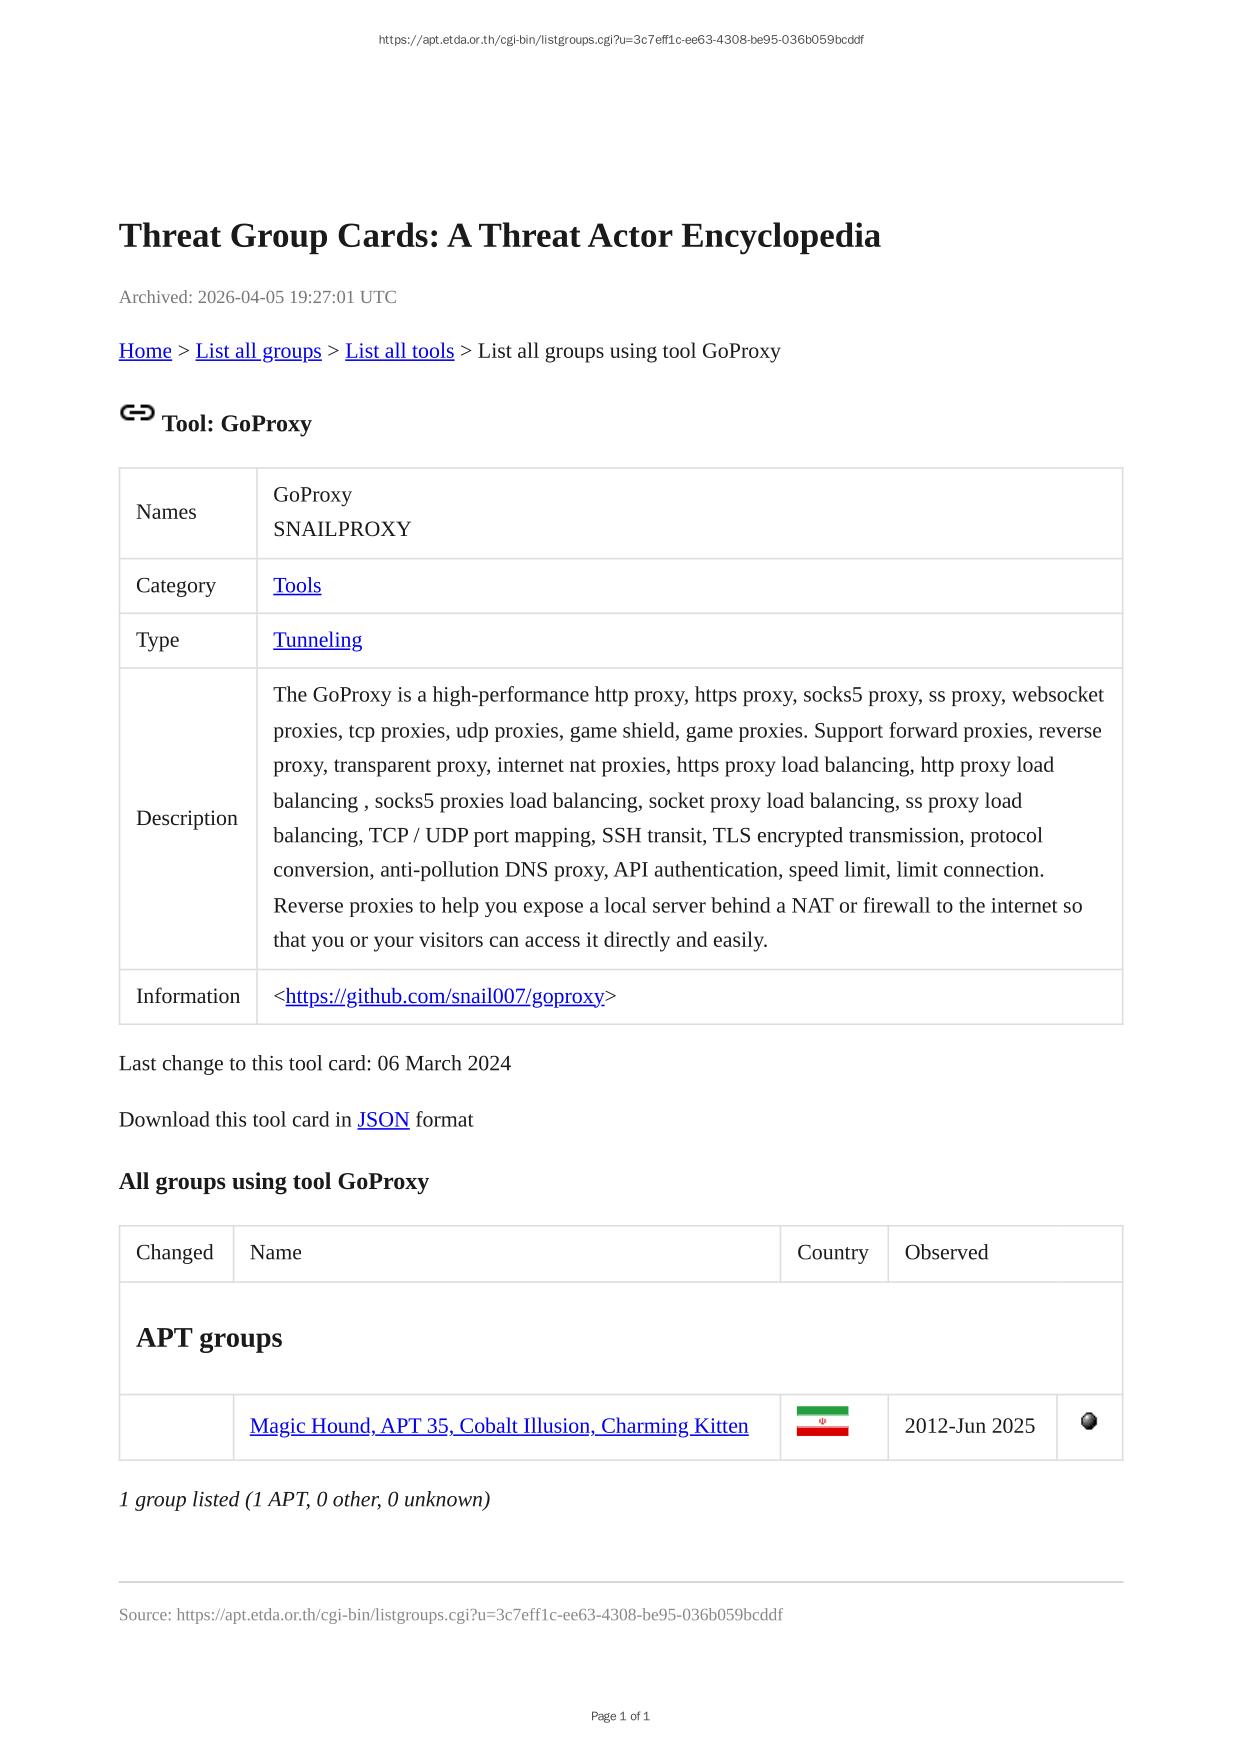
Task: Click the APT groups section heading
Action: [209, 1338]
